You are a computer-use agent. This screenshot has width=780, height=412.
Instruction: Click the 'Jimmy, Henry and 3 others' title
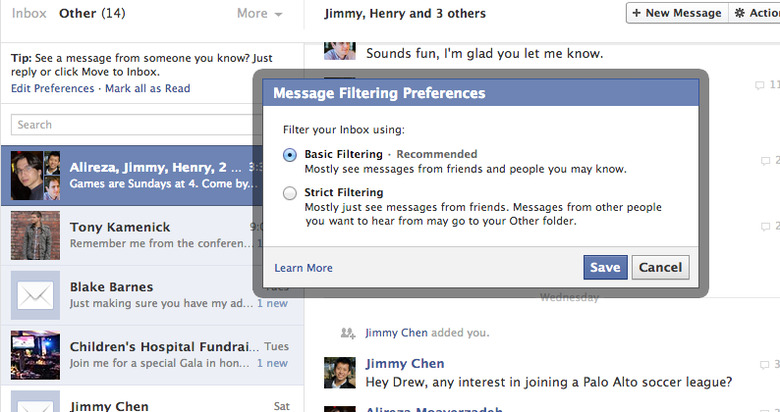click(x=405, y=13)
